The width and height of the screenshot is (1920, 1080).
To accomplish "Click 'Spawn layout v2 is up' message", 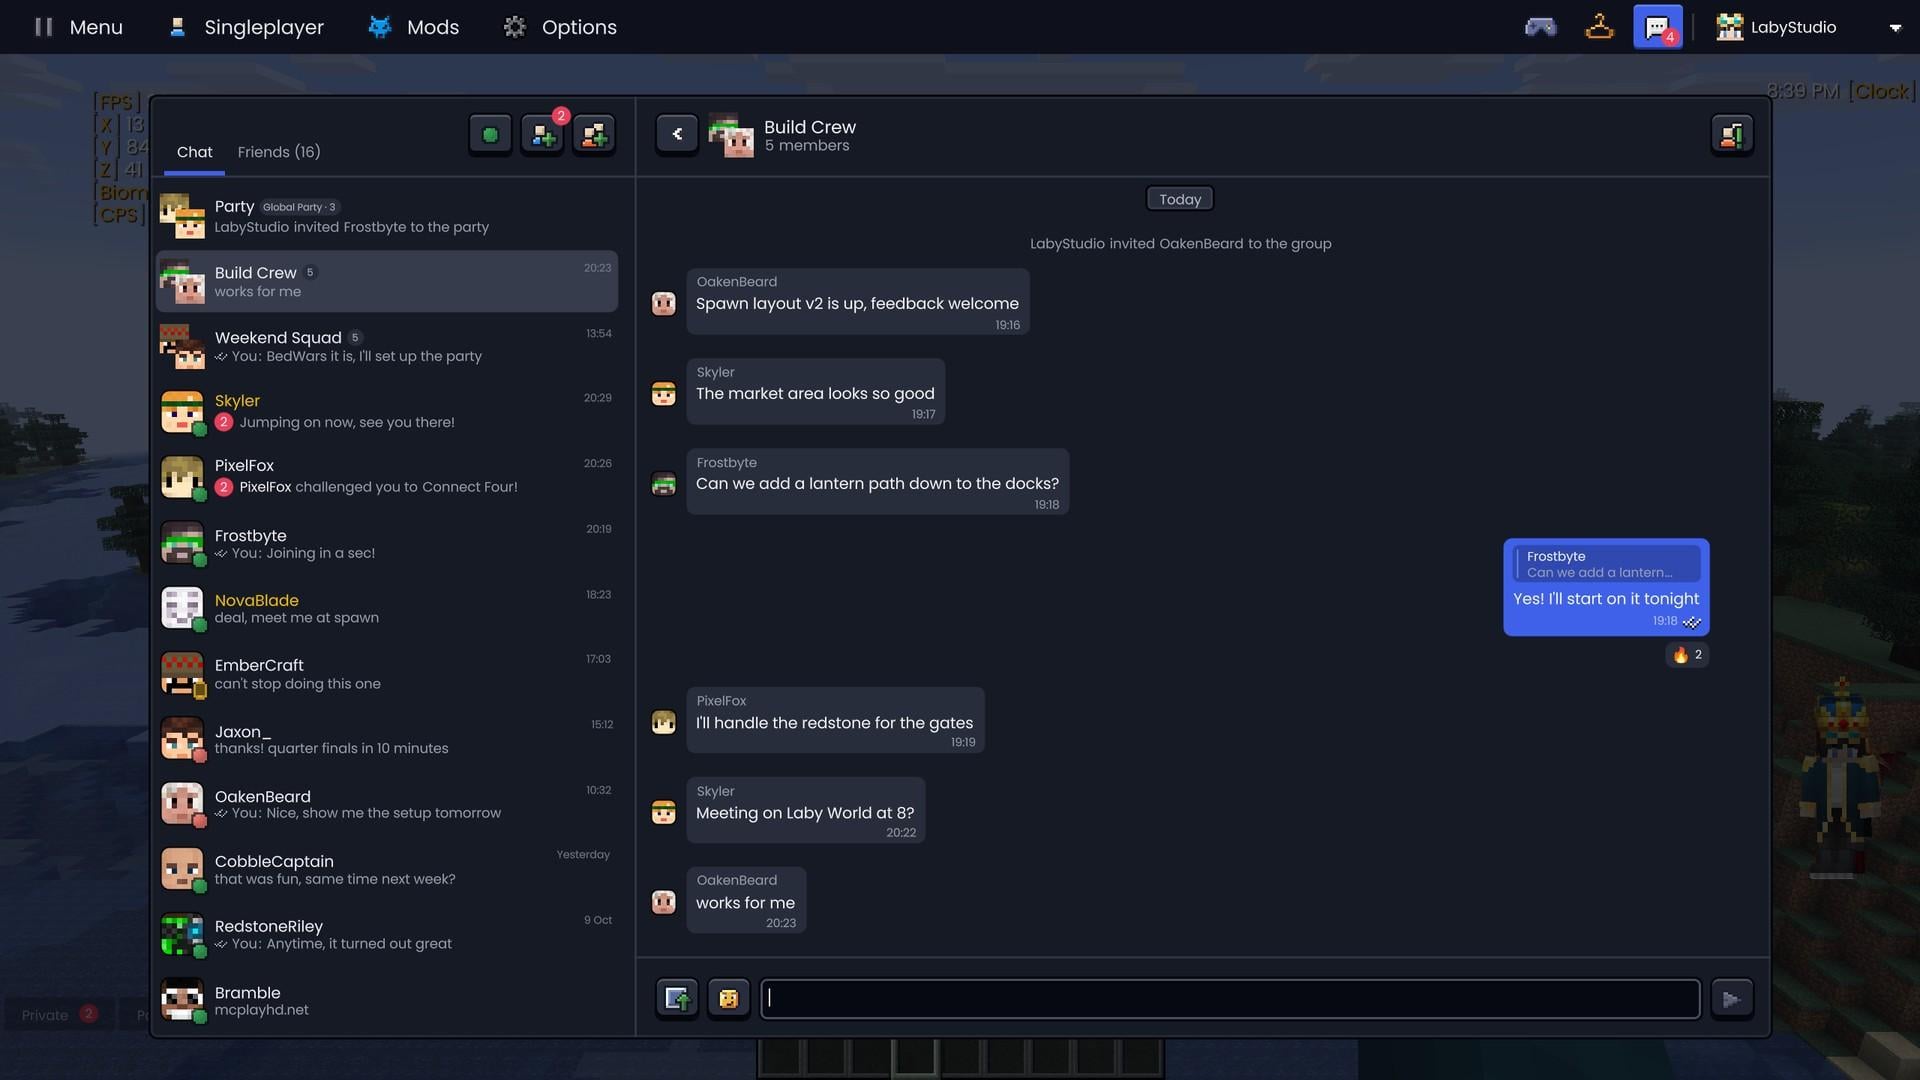I will pos(857,303).
